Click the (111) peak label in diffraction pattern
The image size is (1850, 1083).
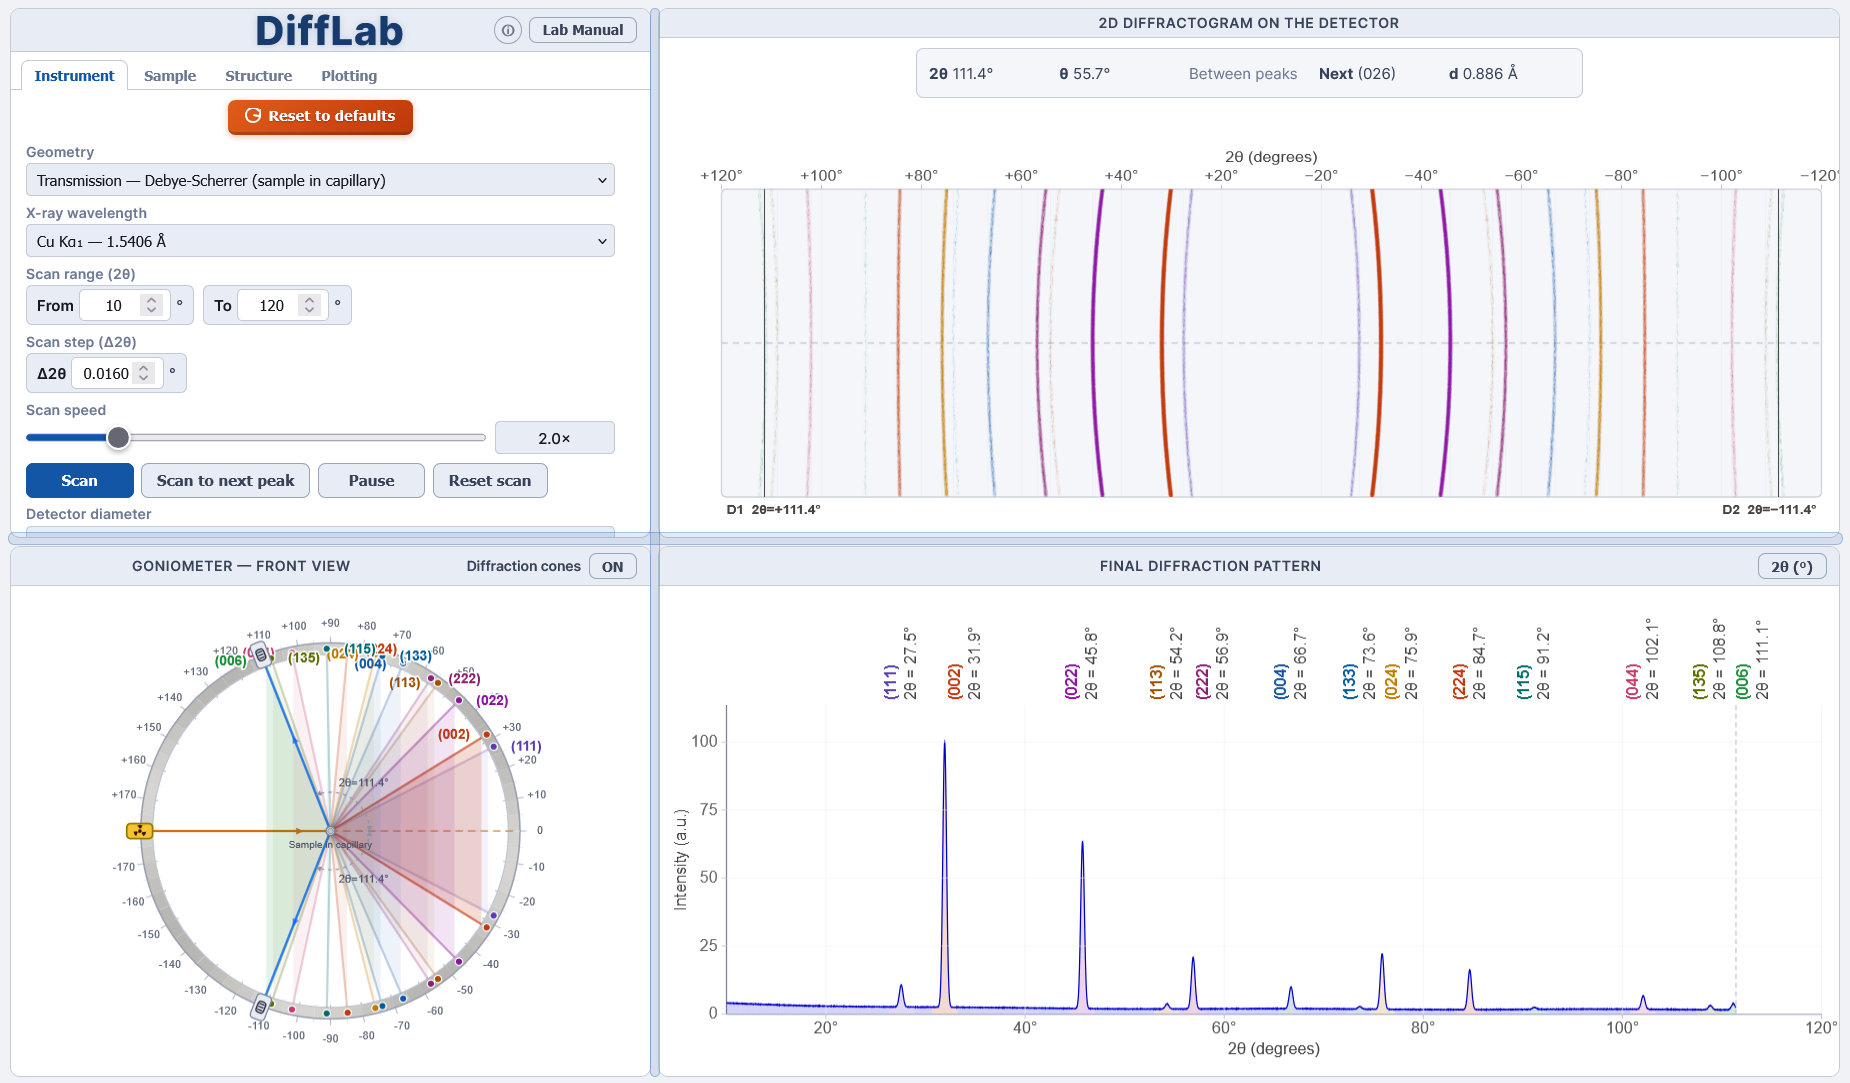pyautogui.click(x=890, y=681)
